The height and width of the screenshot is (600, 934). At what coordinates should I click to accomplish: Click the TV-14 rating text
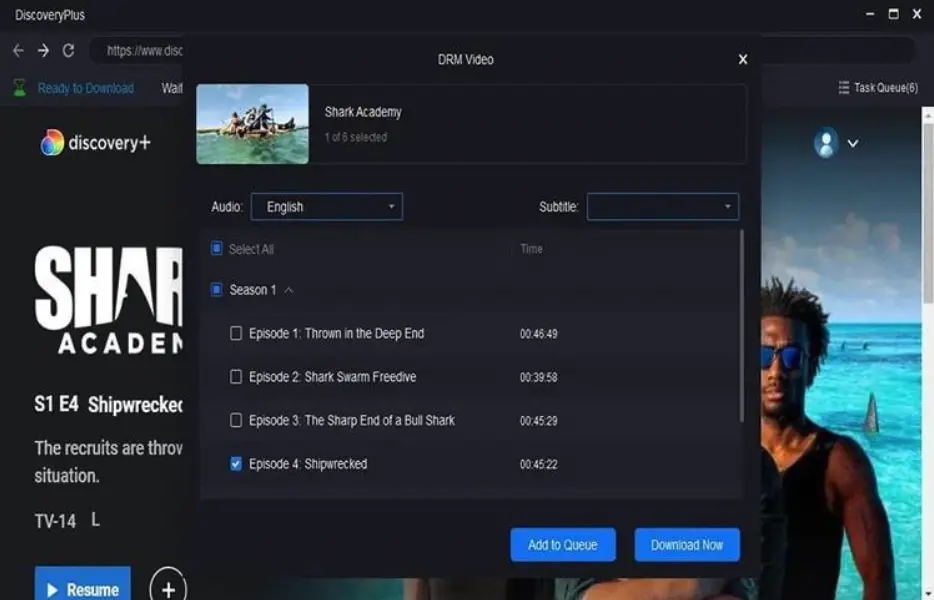tap(55, 521)
